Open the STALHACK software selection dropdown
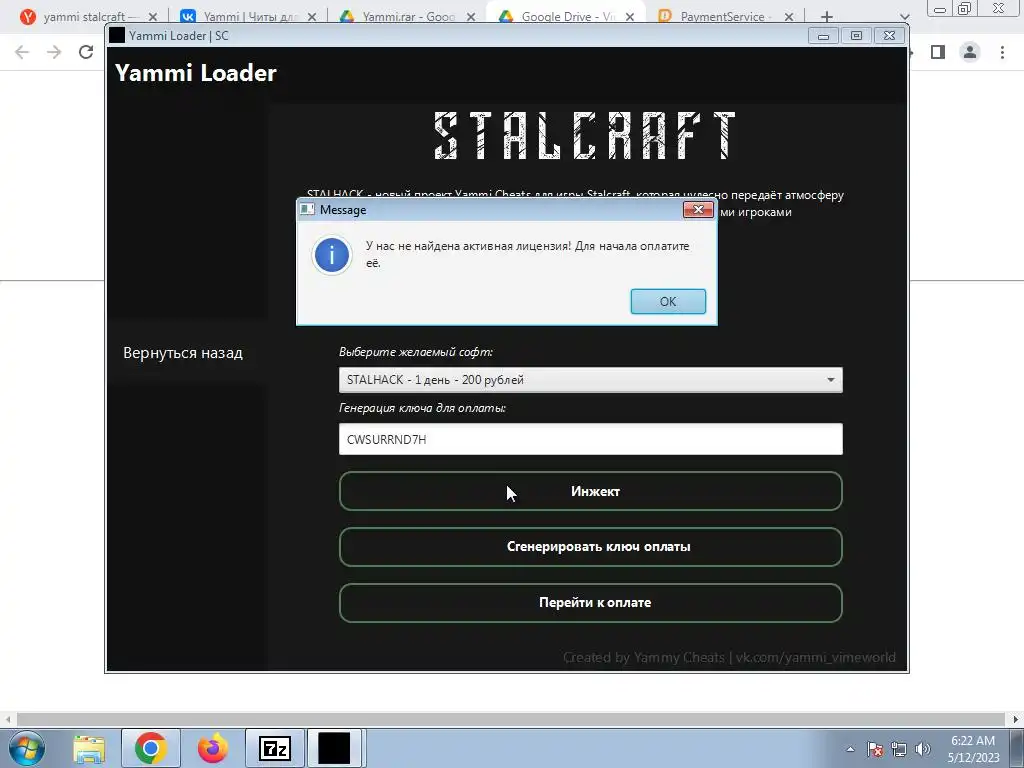This screenshot has height=768, width=1024. tap(590, 380)
